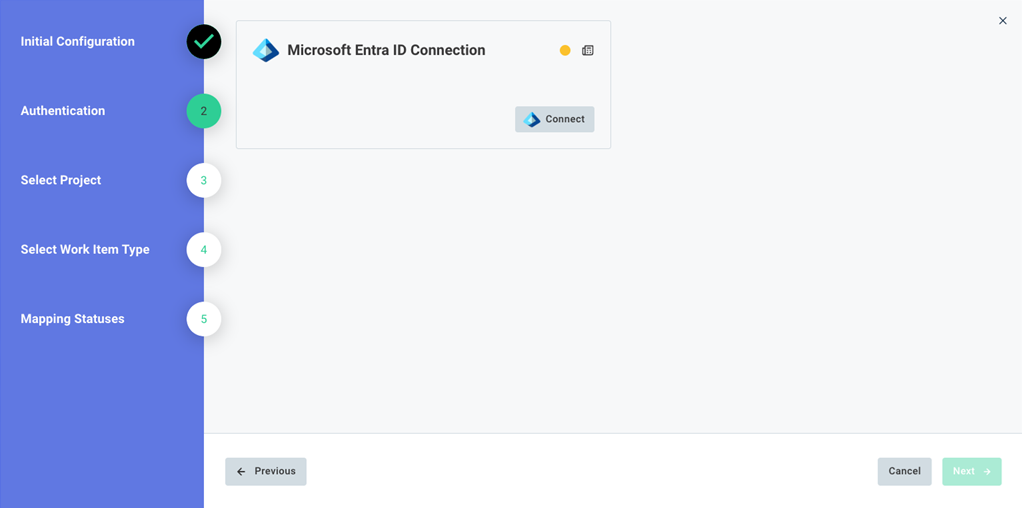1022x508 pixels.
Task: Select the completed Initial Configuration checkmark step
Action: 204,42
